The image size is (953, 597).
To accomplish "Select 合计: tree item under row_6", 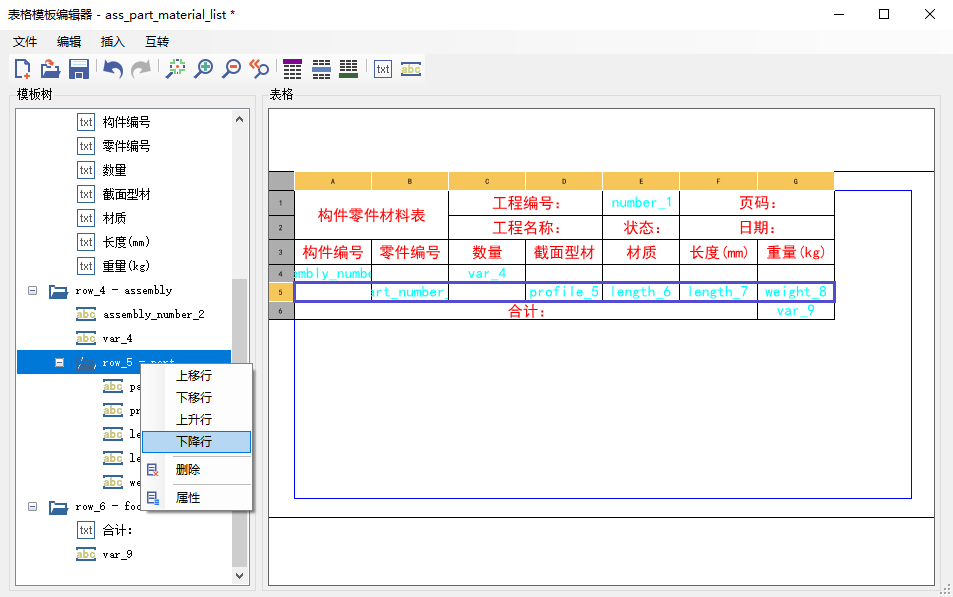I will point(117,530).
